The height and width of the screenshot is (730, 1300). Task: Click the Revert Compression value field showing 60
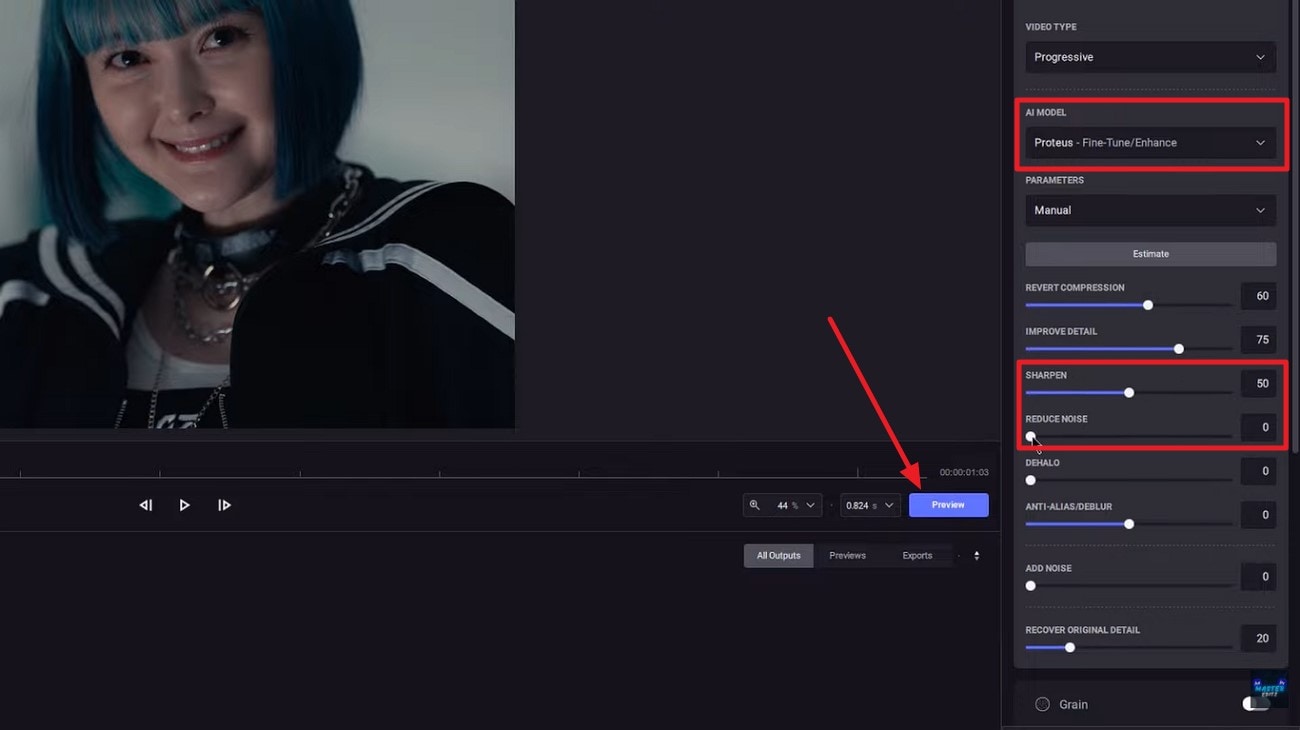(x=1258, y=296)
